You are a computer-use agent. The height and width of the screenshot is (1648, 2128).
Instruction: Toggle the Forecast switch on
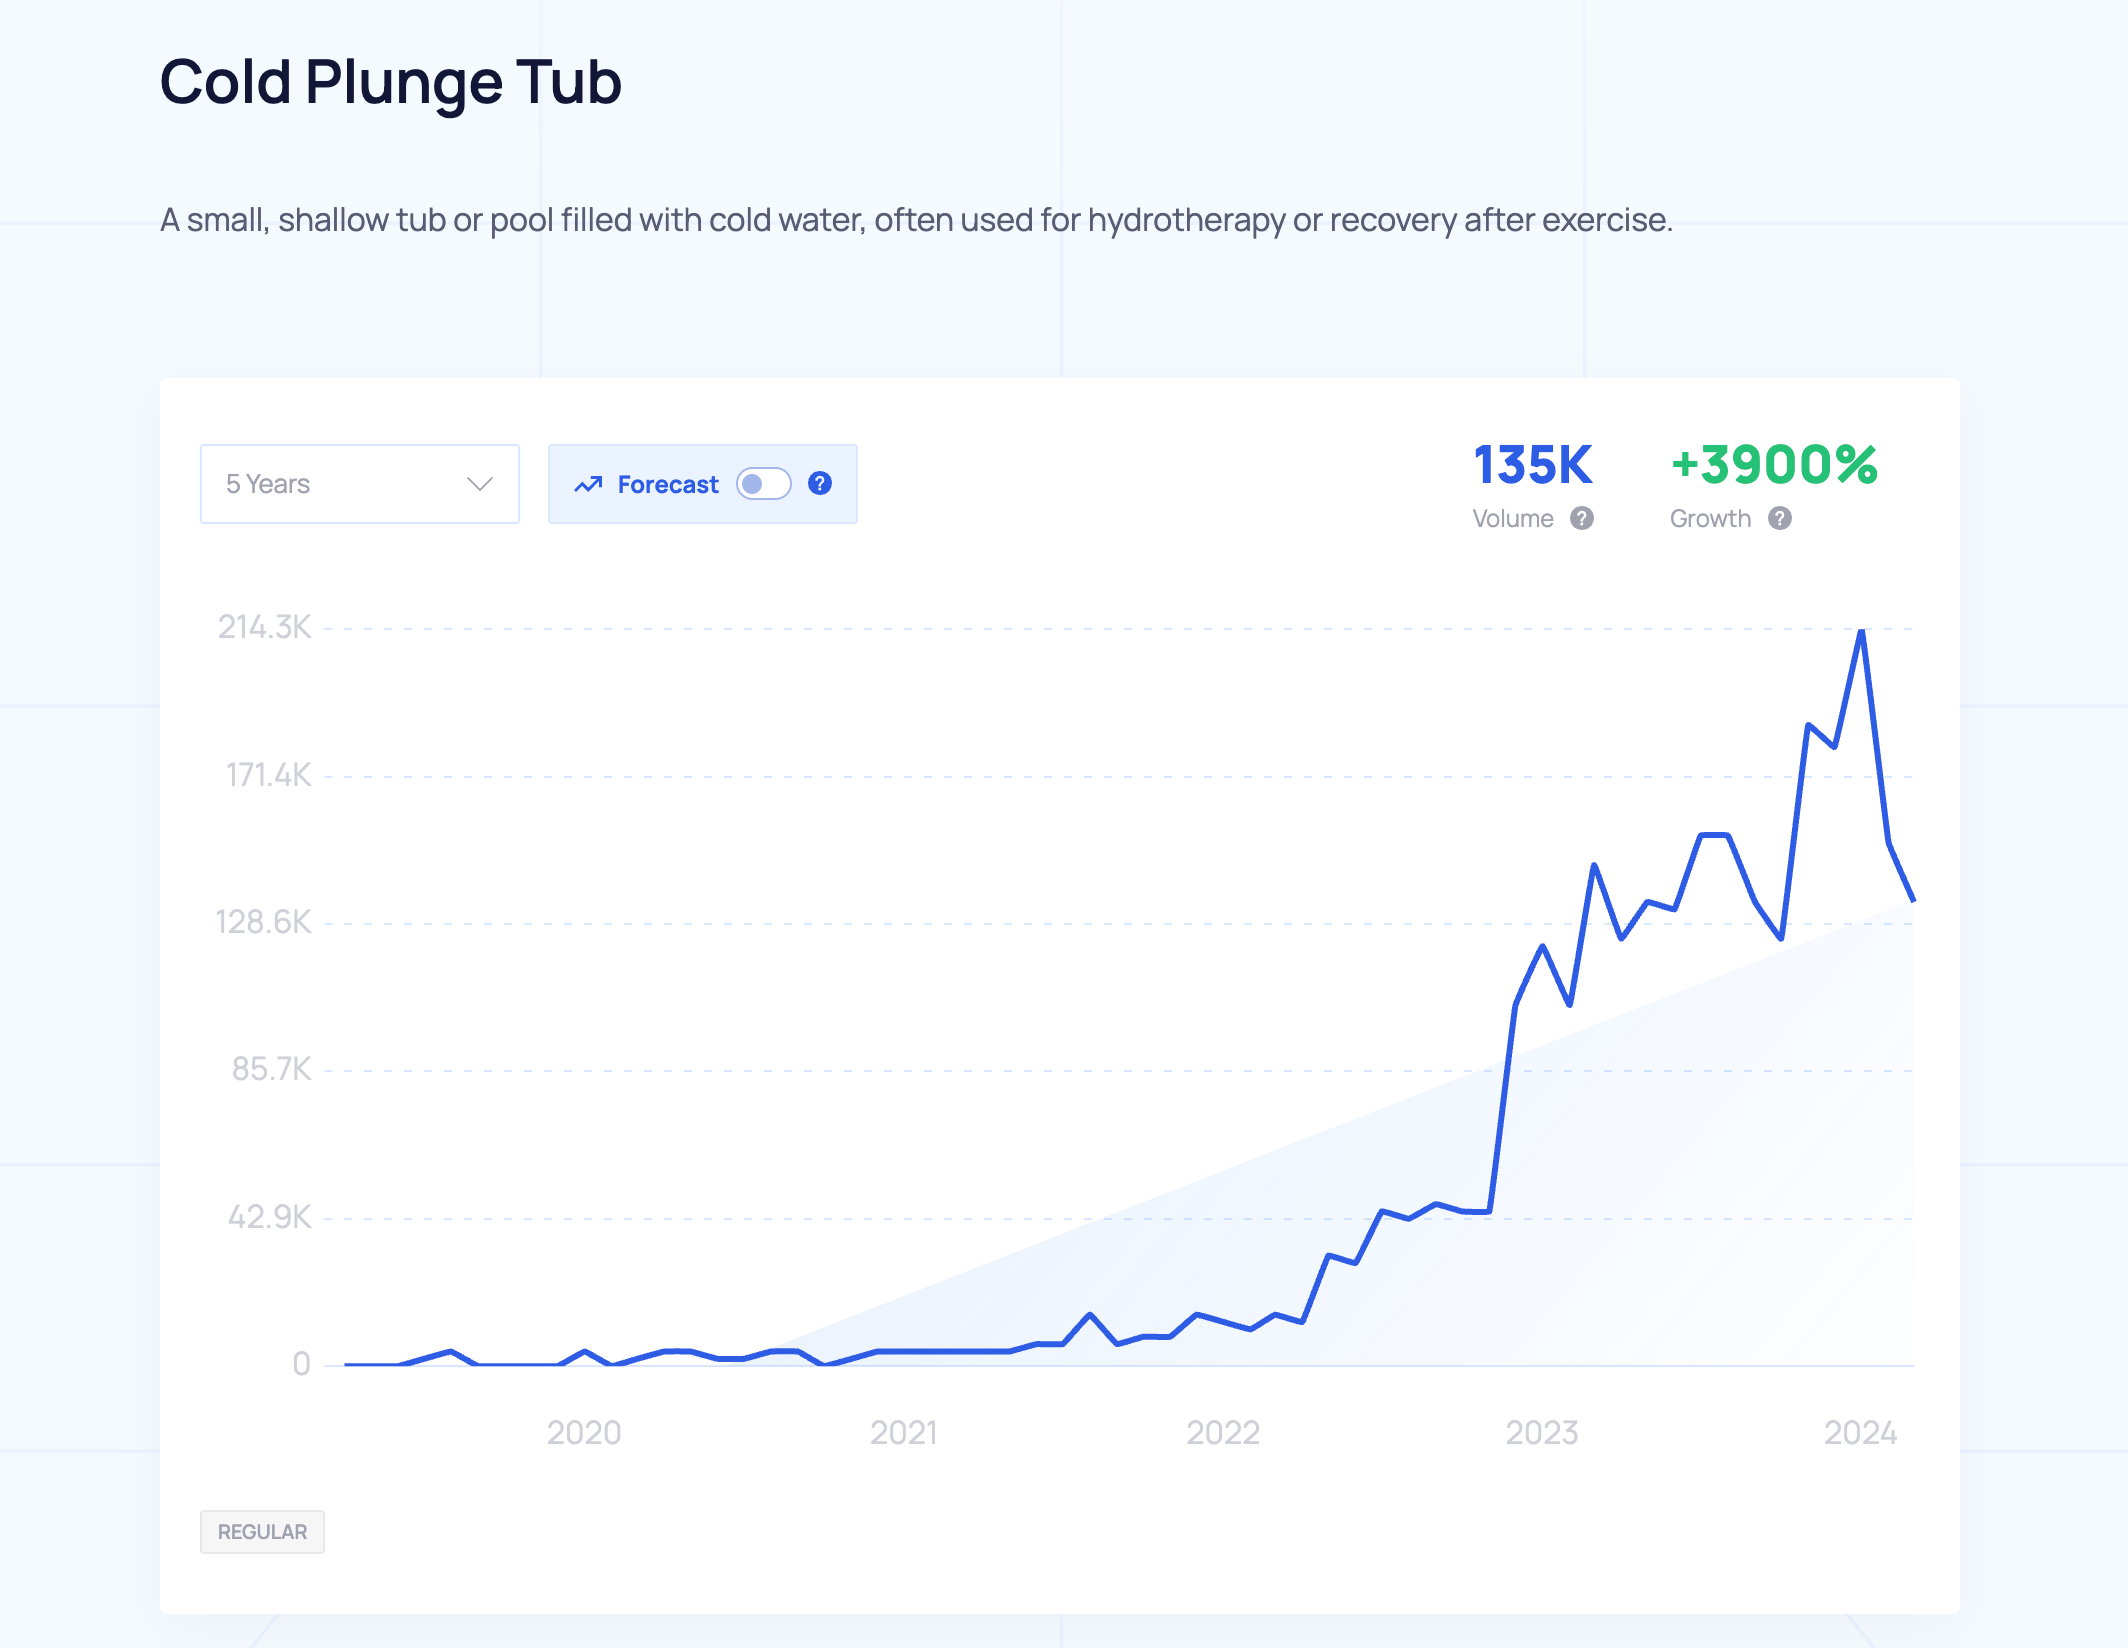point(764,484)
